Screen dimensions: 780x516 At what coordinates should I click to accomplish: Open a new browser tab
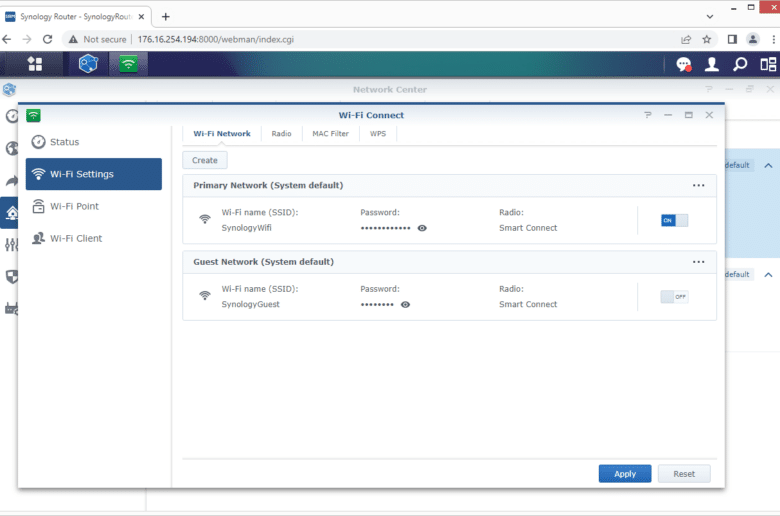(x=166, y=16)
